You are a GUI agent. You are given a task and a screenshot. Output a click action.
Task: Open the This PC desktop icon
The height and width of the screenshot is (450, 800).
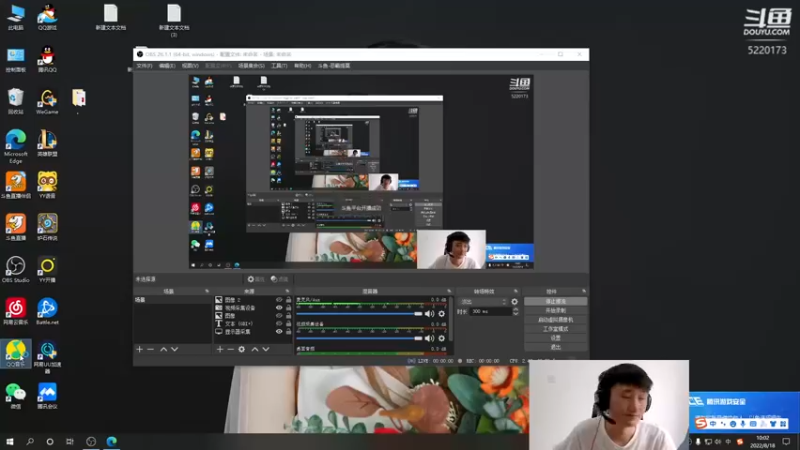15,17
